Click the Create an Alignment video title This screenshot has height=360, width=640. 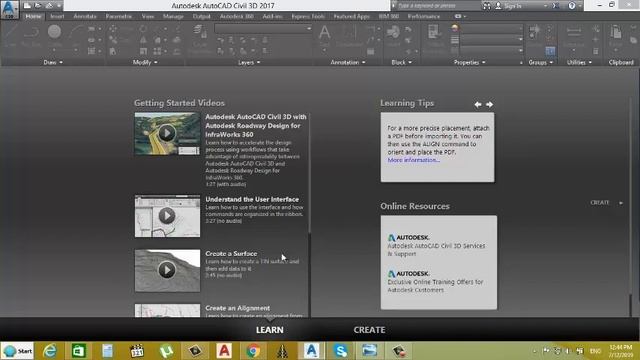(x=237, y=308)
